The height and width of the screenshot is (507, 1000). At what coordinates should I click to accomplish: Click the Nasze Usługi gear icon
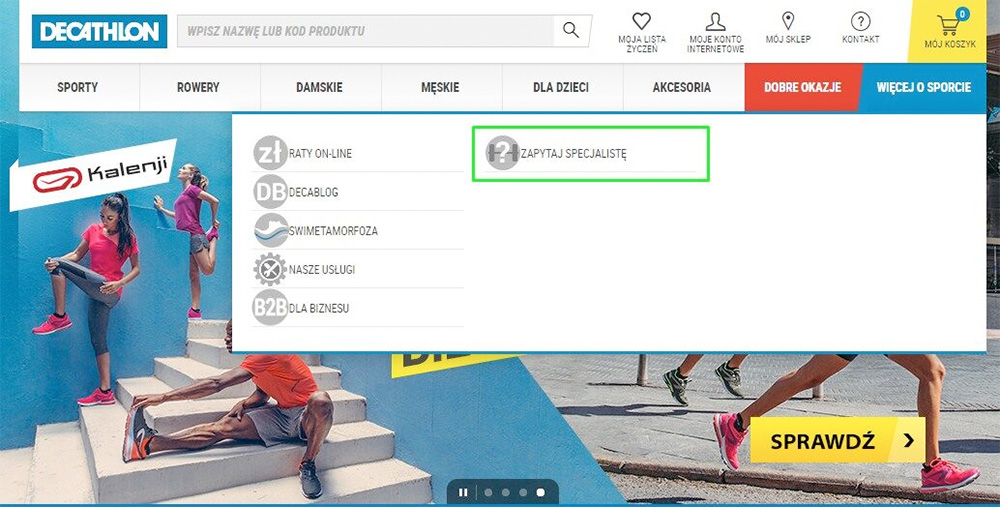[x=270, y=269]
